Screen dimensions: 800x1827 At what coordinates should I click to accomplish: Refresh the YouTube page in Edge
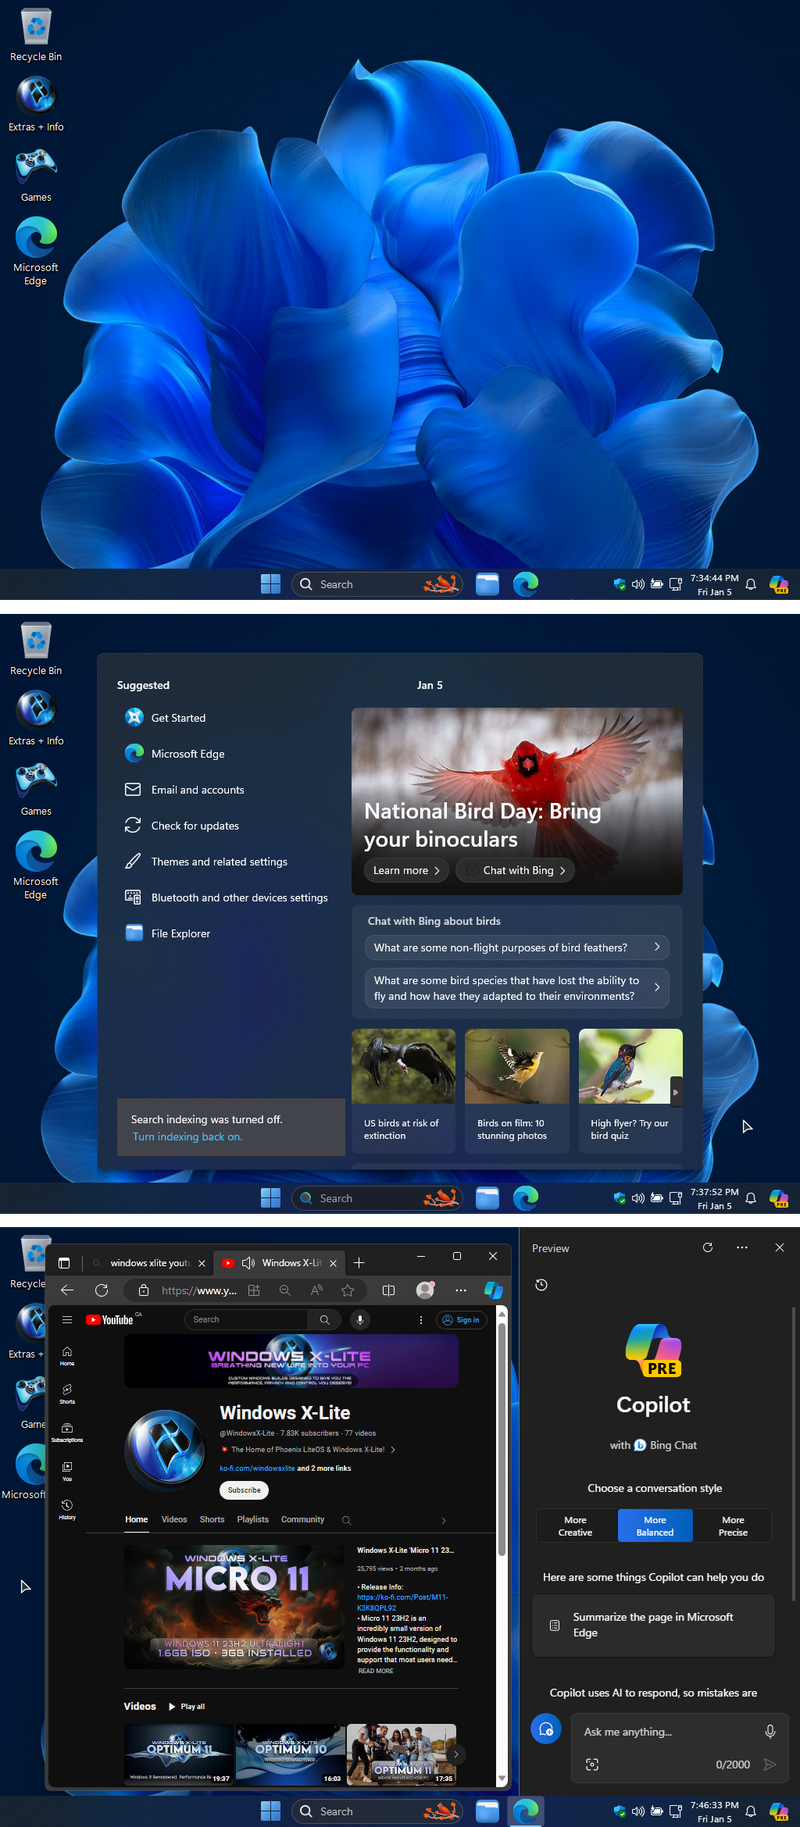[x=101, y=1290]
